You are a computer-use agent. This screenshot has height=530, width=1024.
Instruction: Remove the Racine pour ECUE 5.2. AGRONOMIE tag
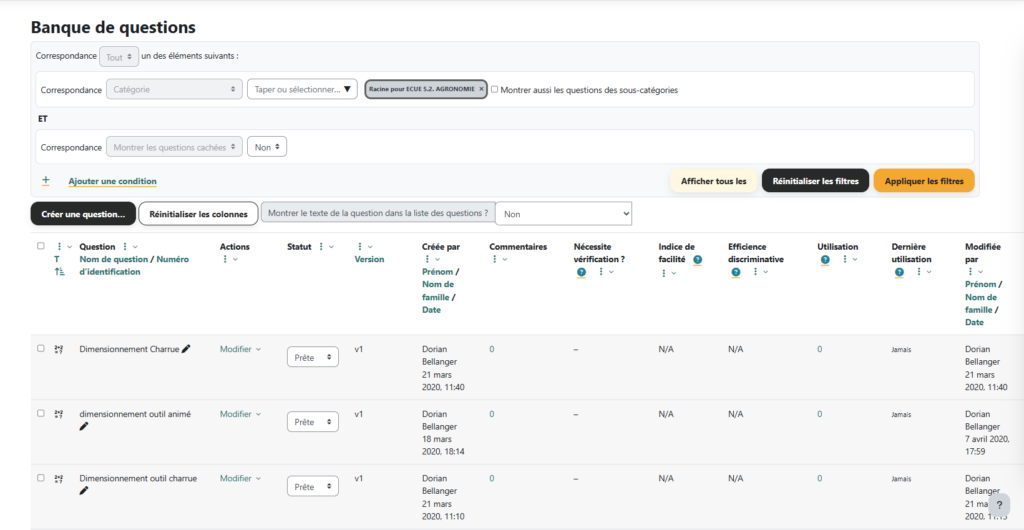click(481, 89)
